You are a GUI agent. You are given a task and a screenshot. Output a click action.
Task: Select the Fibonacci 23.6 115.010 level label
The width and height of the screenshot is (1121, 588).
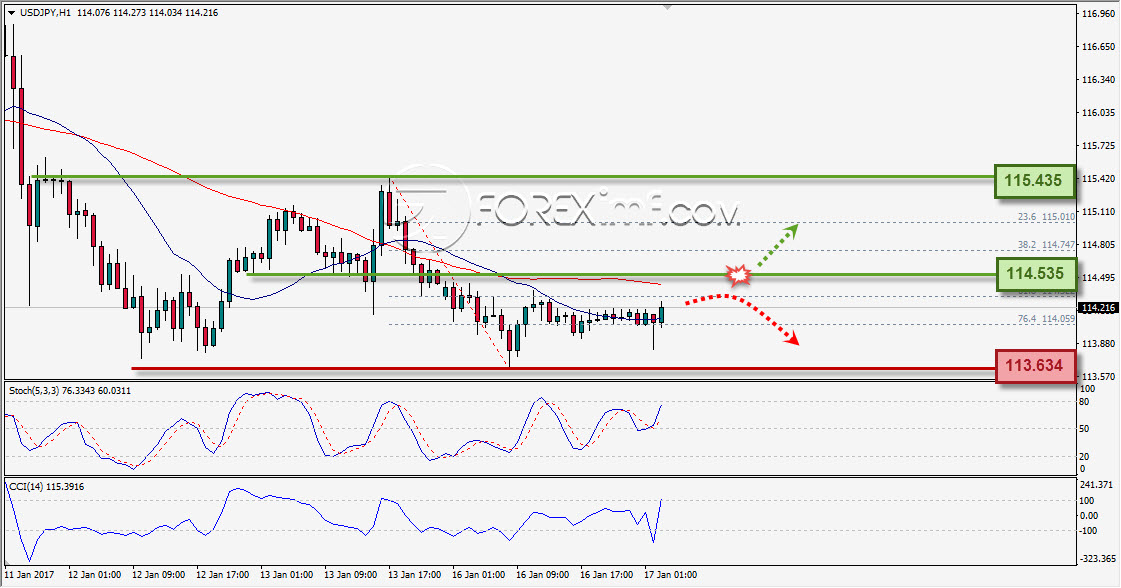pos(1046,216)
